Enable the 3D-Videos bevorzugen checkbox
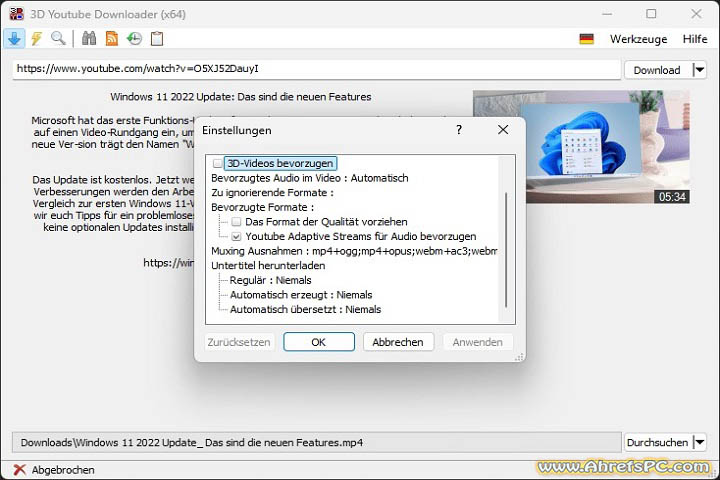Screen dimensions: 720x480 point(217,164)
